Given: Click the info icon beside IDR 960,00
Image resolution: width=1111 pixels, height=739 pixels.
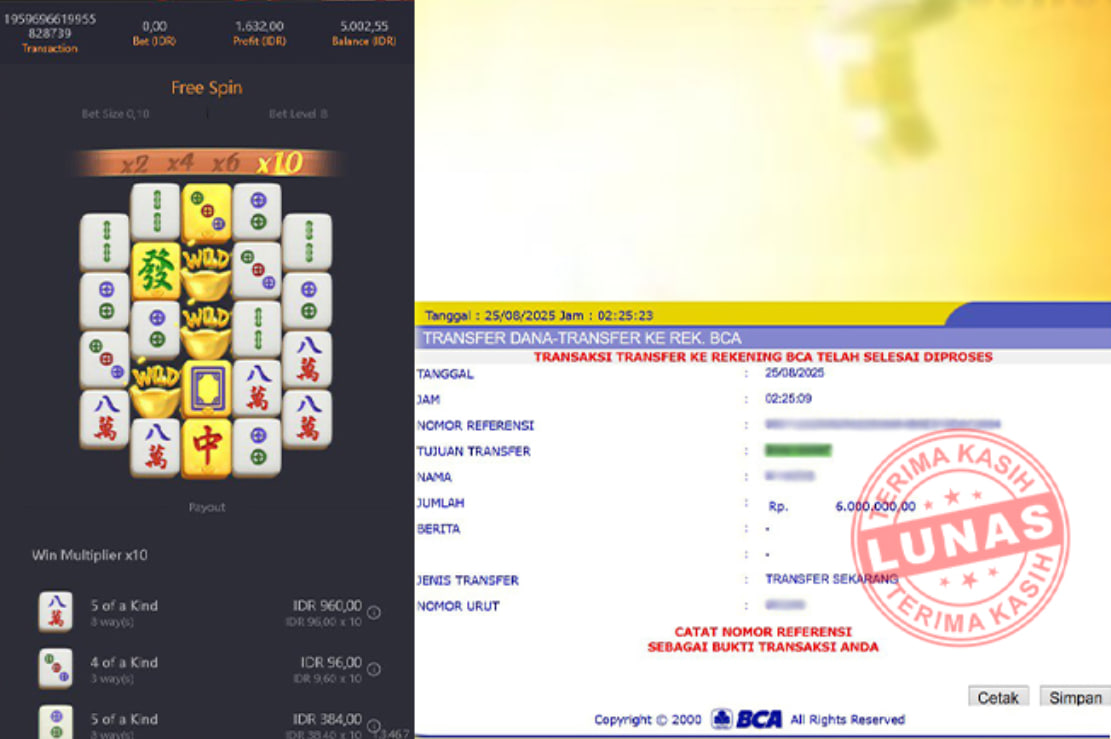Looking at the screenshot, I should tap(374, 612).
